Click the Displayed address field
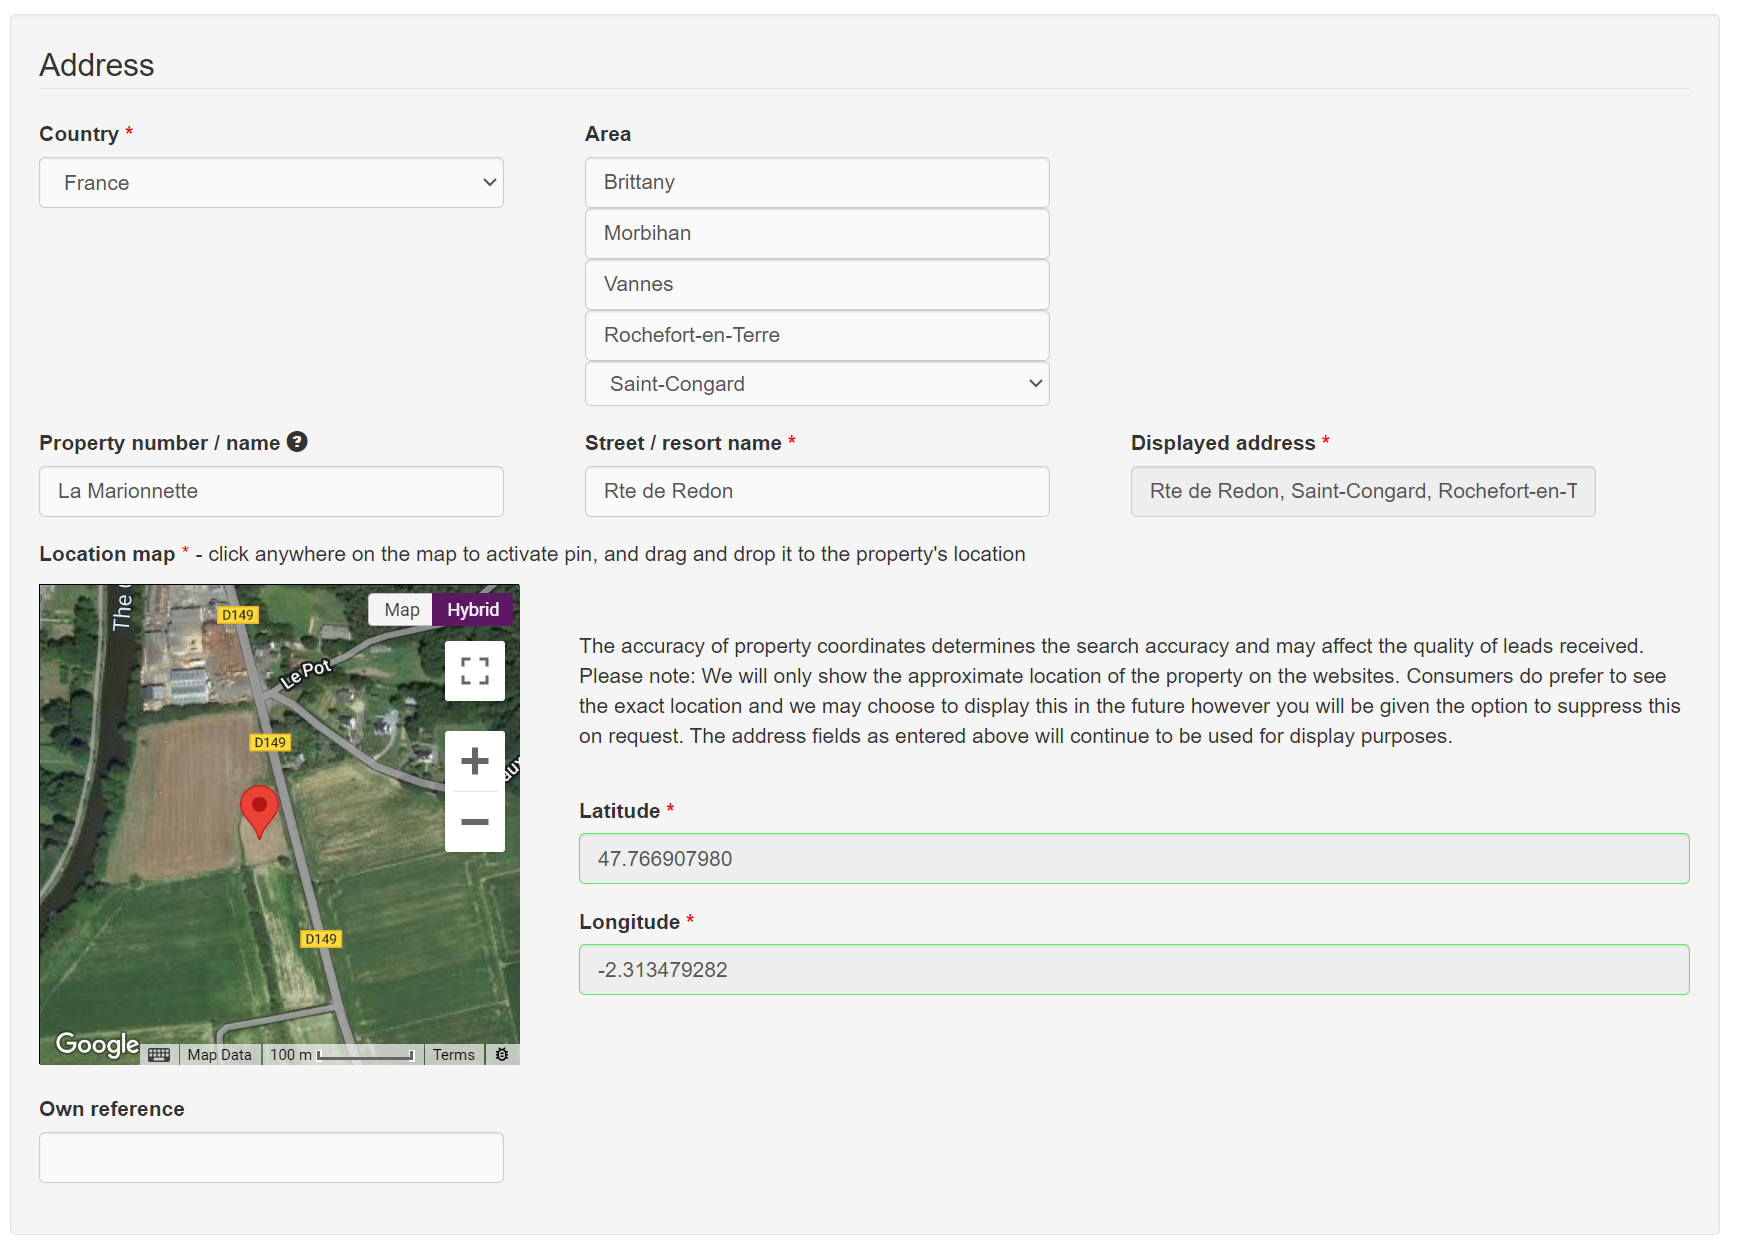The height and width of the screenshot is (1248, 1743). click(1363, 491)
